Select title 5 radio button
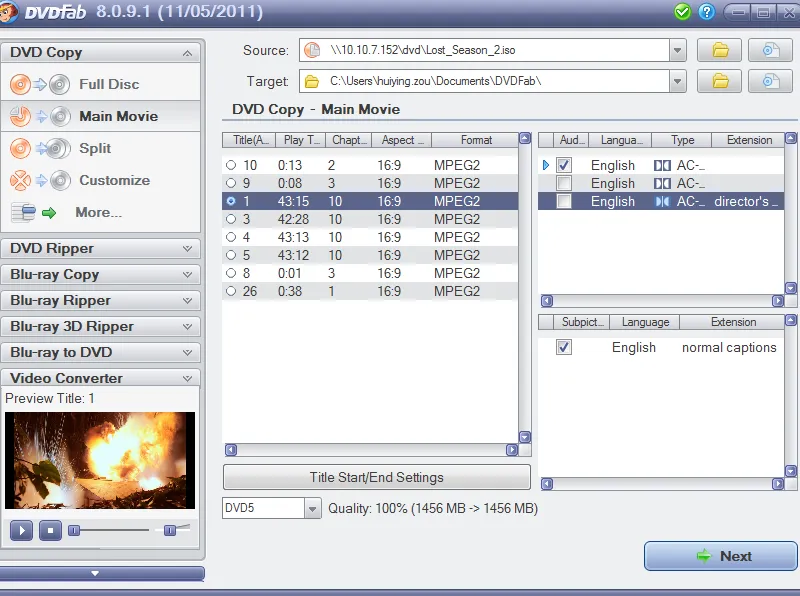The height and width of the screenshot is (596, 800). [x=231, y=255]
